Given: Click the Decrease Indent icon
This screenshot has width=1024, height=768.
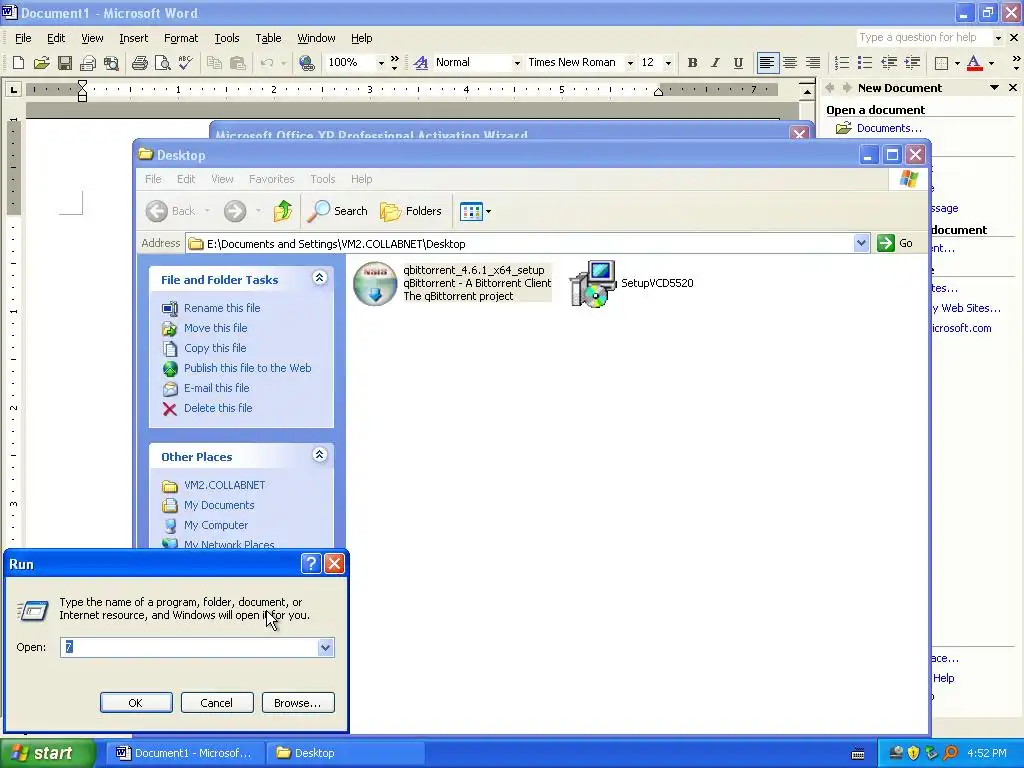Looking at the screenshot, I should pyautogui.click(x=888, y=63).
